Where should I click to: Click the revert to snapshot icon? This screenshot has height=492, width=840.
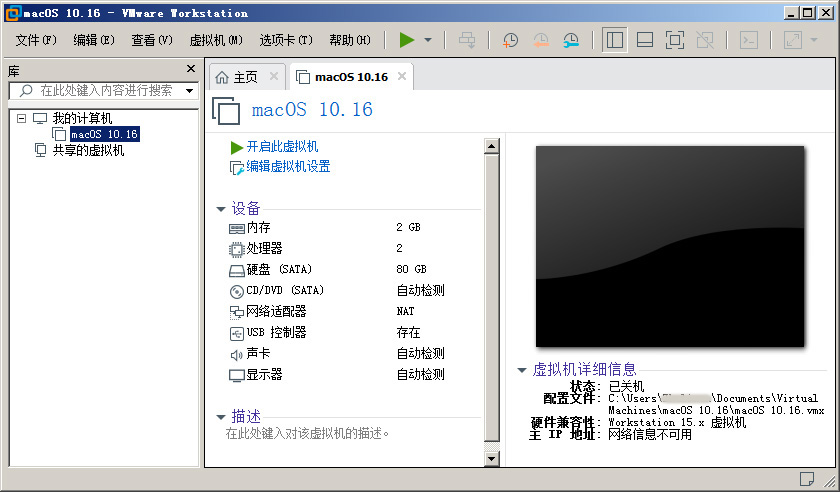[541, 40]
